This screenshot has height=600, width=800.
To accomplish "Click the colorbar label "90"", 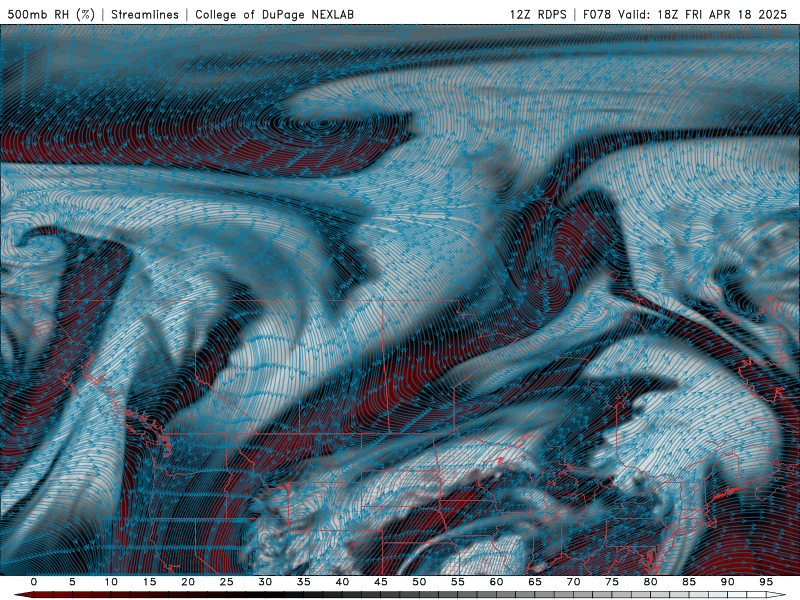I will click(x=728, y=582).
